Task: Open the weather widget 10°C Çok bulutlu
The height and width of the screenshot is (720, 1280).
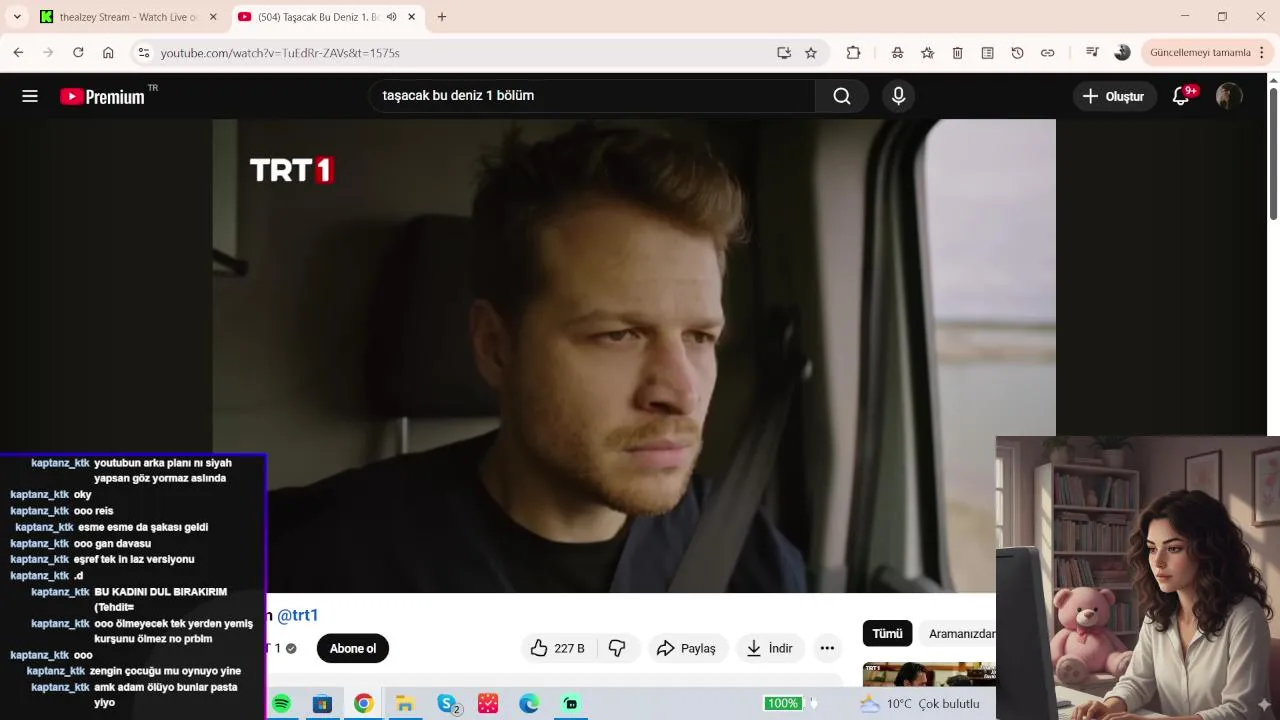Action: (x=920, y=704)
